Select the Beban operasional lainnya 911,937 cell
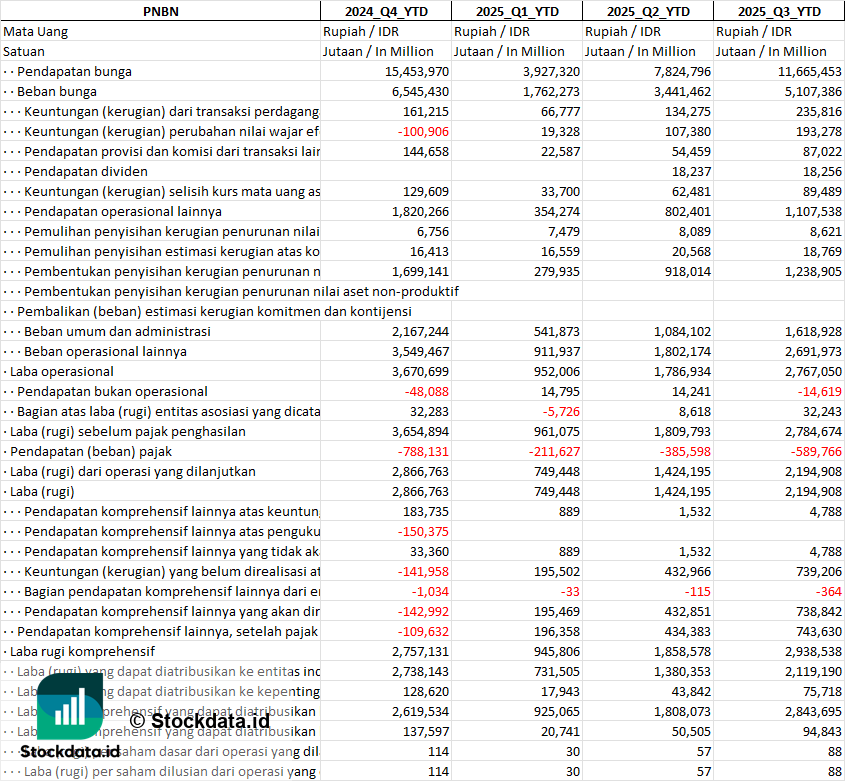 [x=517, y=351]
